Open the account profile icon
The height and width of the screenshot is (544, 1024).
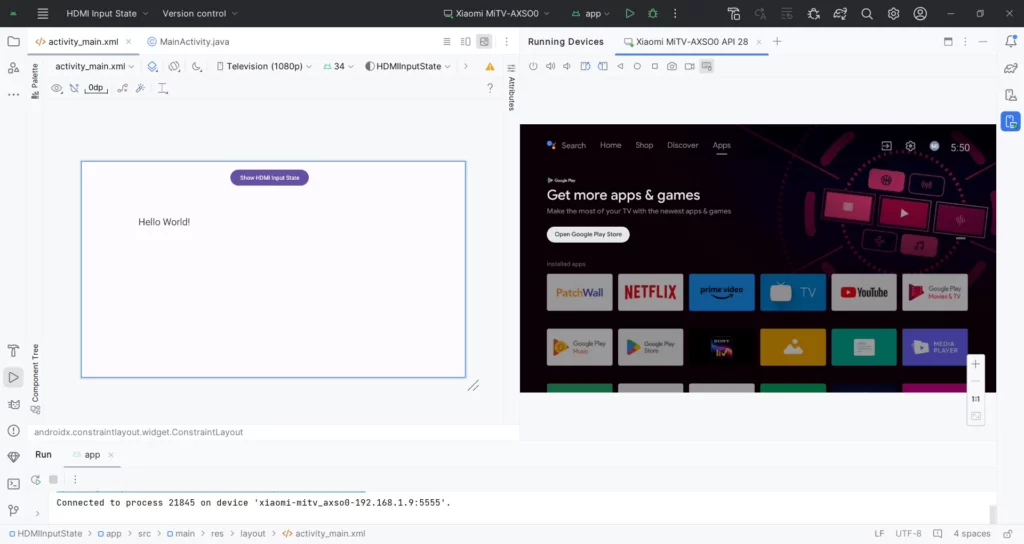920,13
